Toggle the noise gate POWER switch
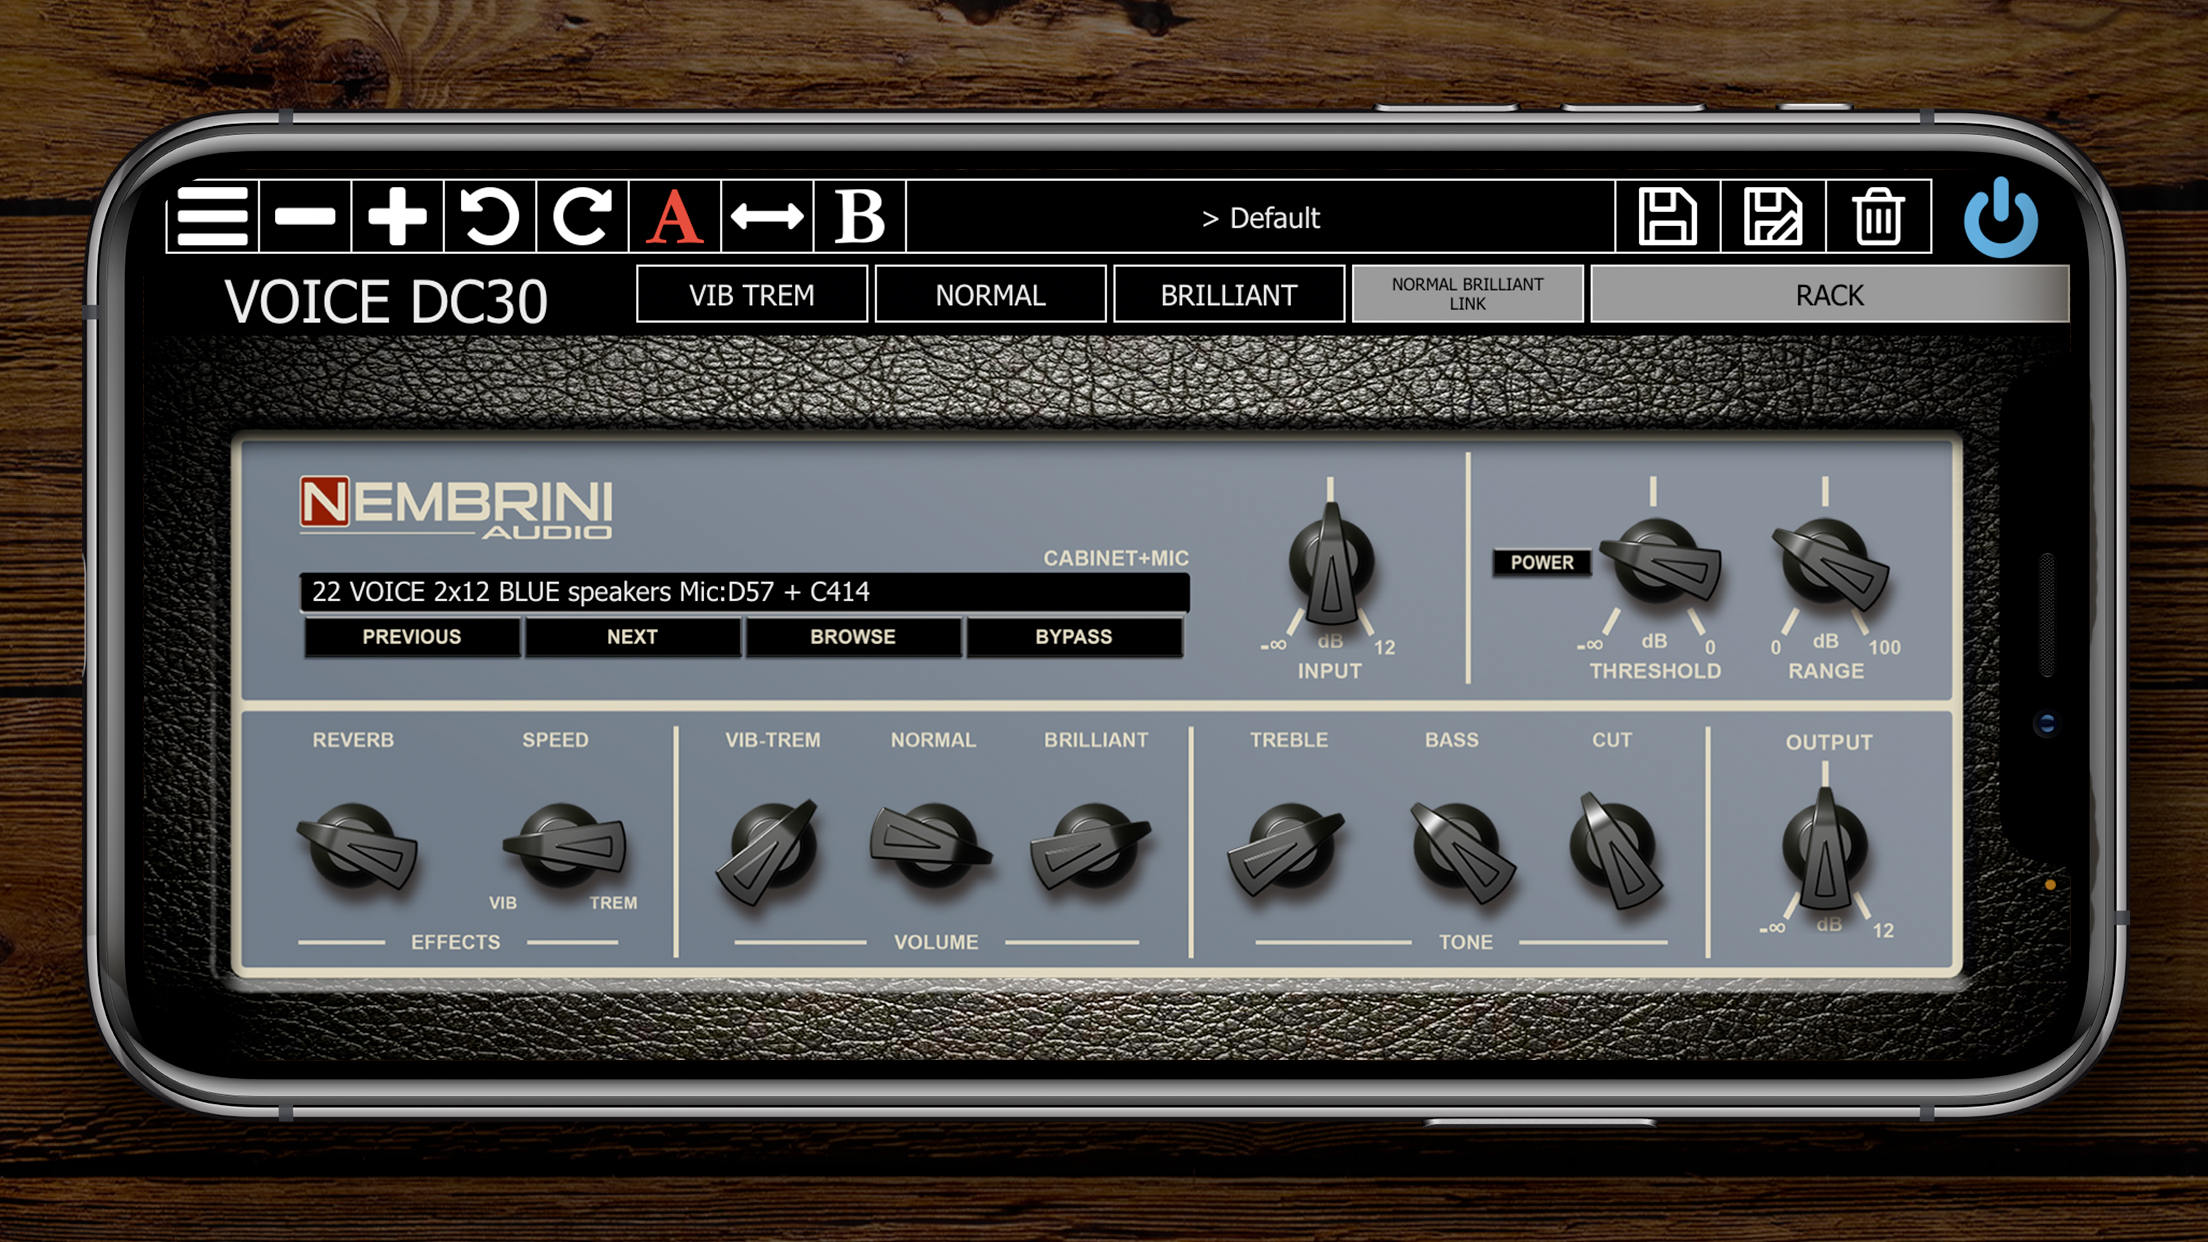Image resolution: width=2208 pixels, height=1242 pixels. click(x=1541, y=562)
